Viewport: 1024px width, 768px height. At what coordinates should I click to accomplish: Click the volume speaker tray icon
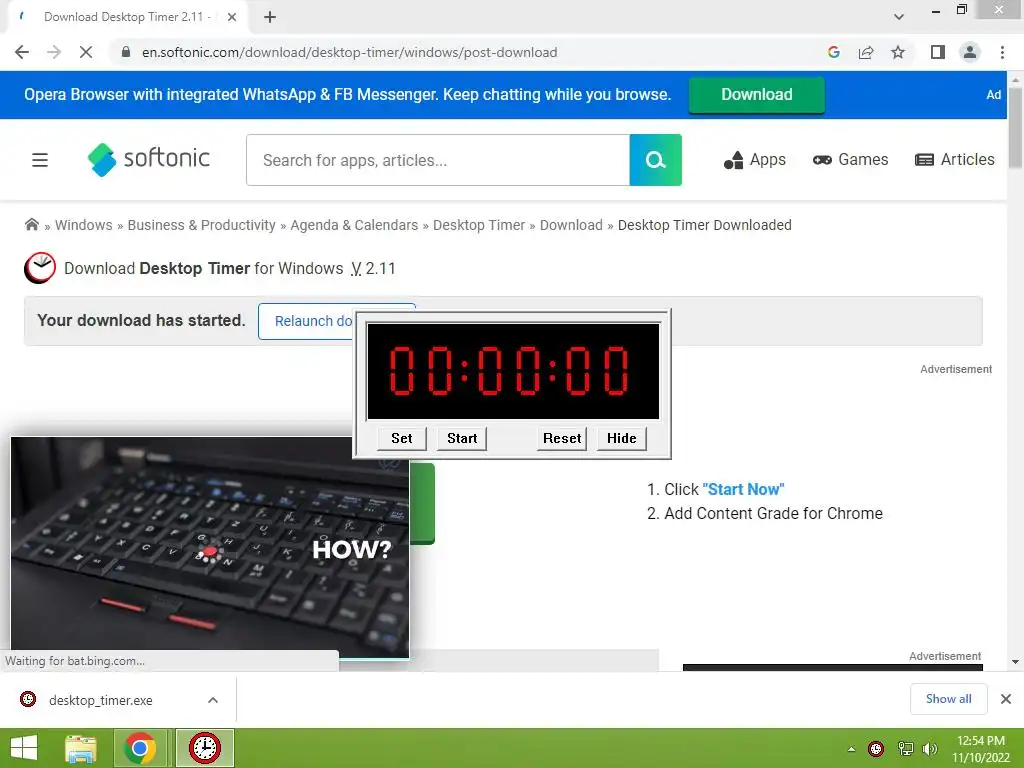tap(930, 748)
